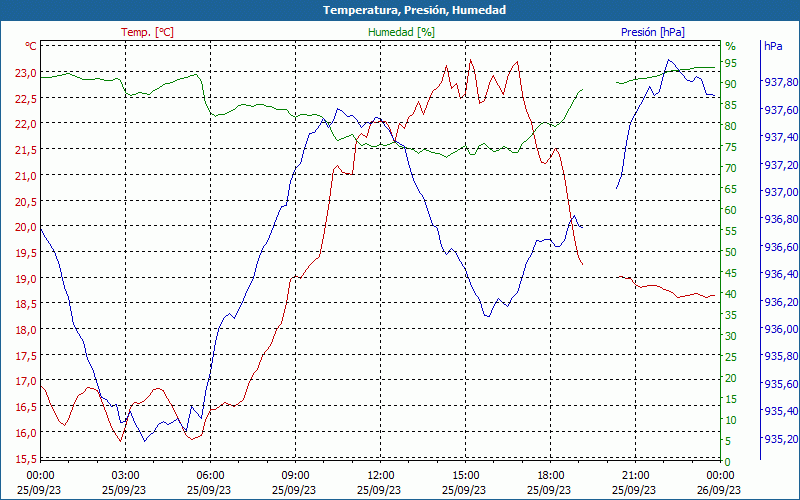This screenshot has width=800, height=500.
Task: Select the blue 'Presión [hPa]' legend label
Action: point(653,32)
